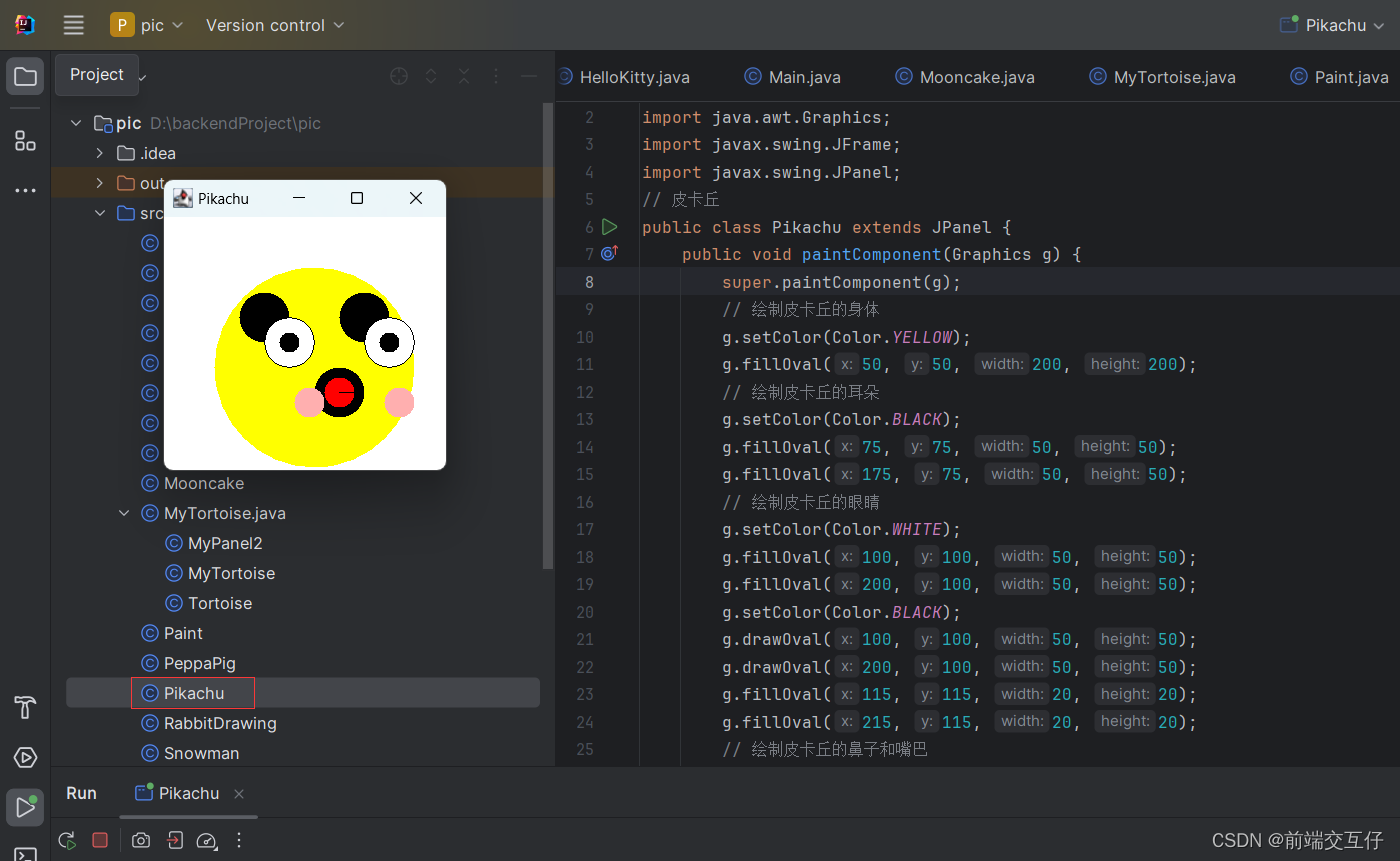Image resolution: width=1400 pixels, height=861 pixels.
Task: Open the Project view selector dropdown arrow
Action: pyautogui.click(x=141, y=77)
